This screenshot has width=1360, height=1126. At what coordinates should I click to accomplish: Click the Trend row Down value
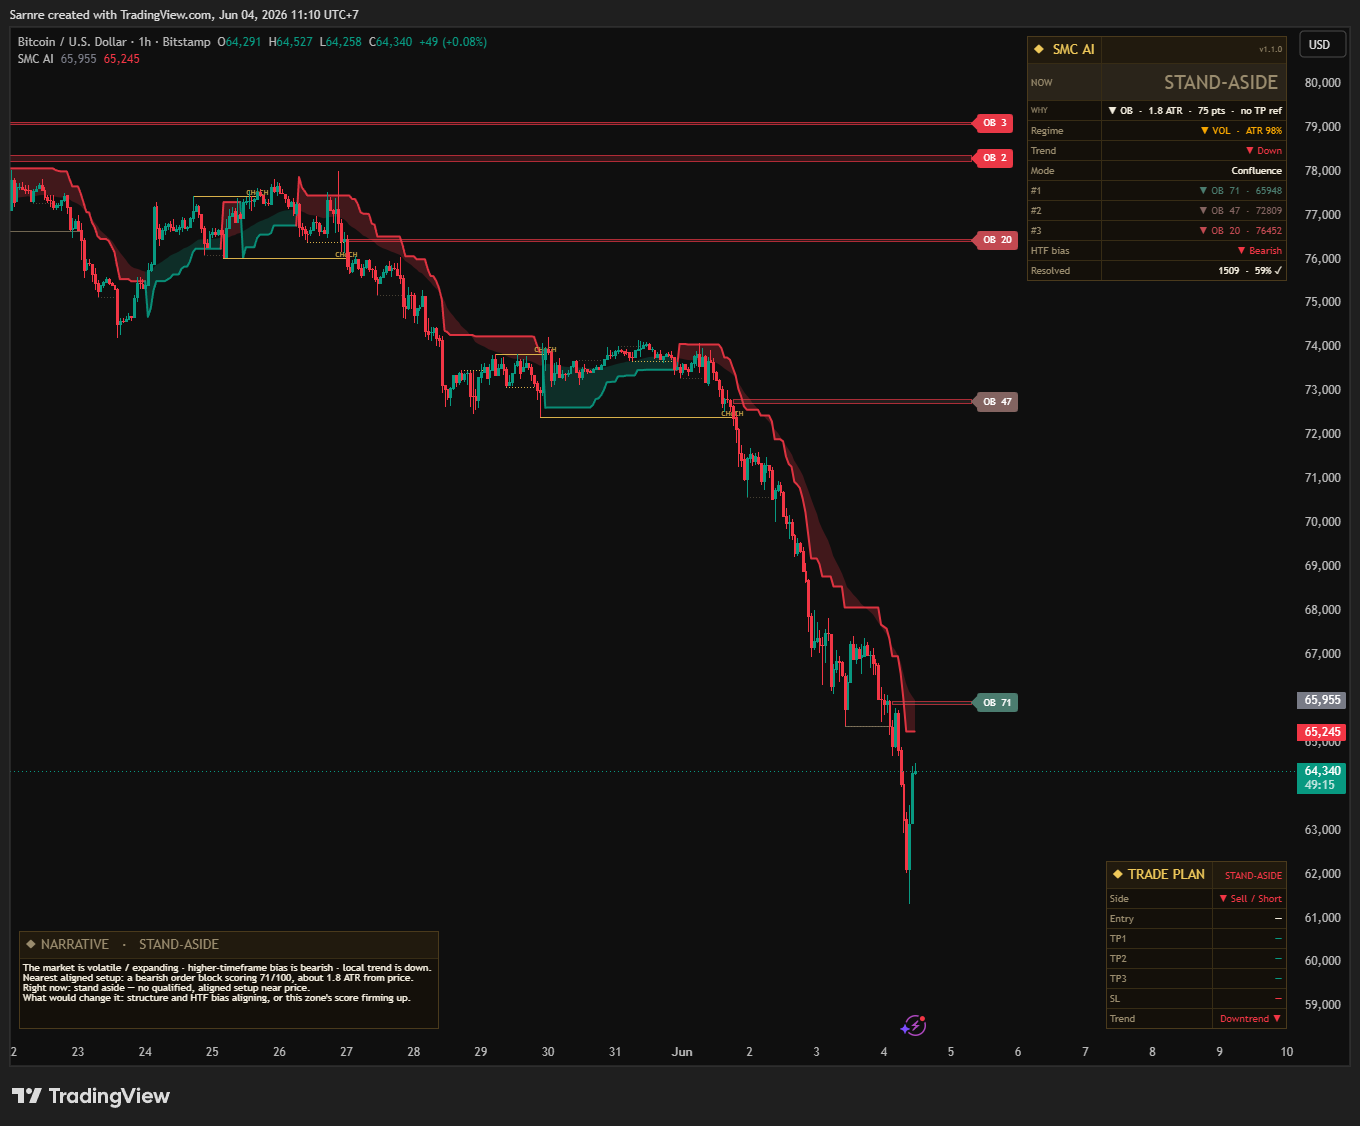[1264, 151]
